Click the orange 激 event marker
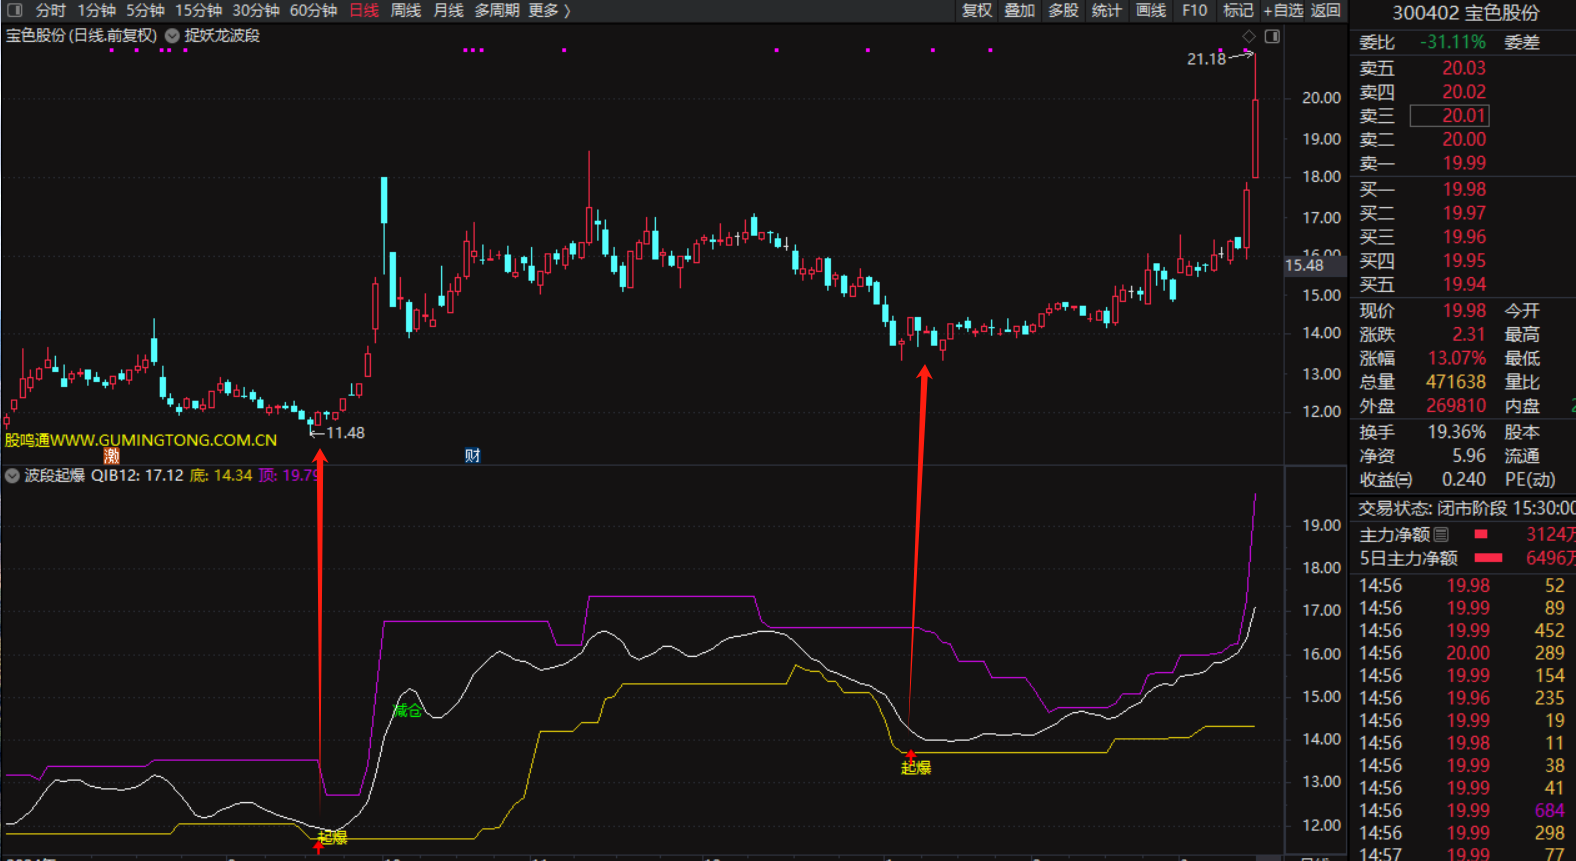Image resolution: width=1576 pixels, height=861 pixels. (112, 456)
